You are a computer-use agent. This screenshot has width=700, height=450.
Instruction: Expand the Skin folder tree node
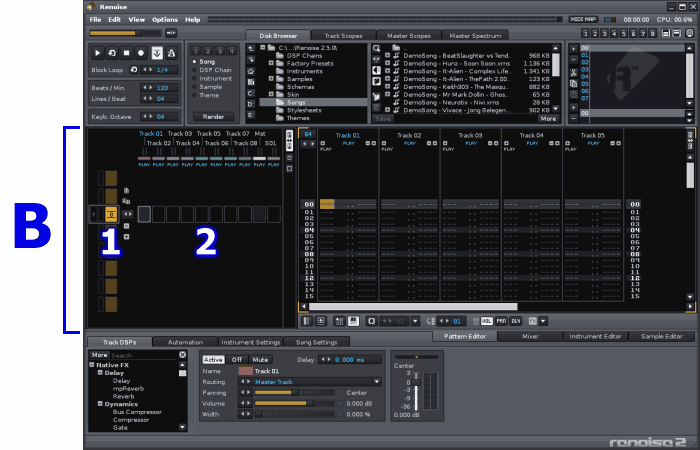tap(271, 95)
